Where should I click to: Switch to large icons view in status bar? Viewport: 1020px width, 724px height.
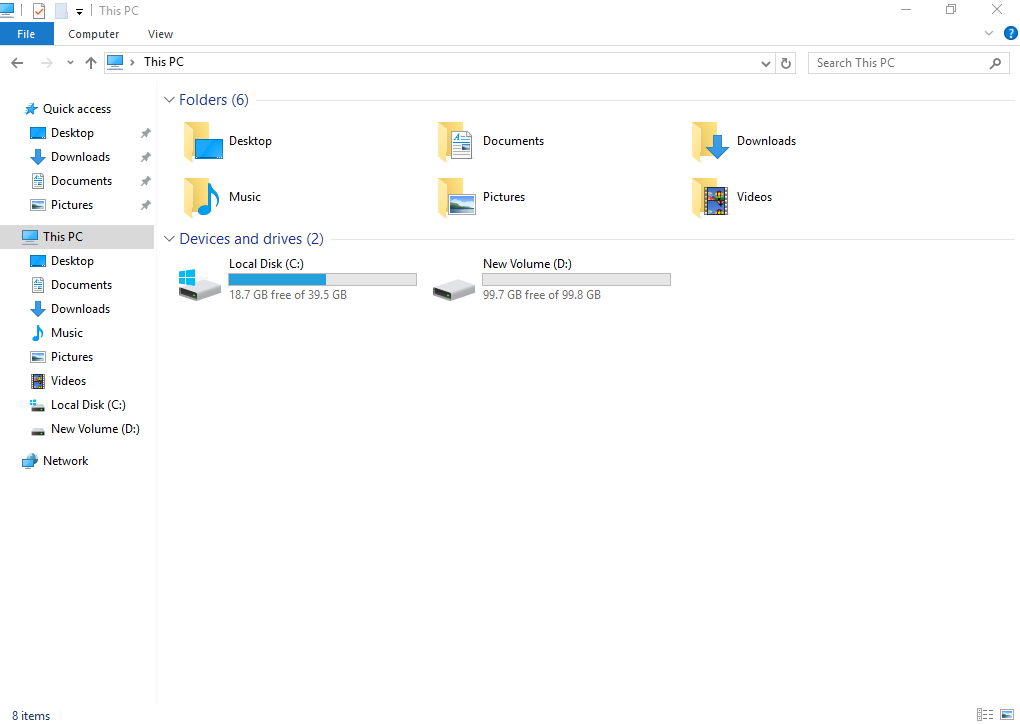pyautogui.click(x=1005, y=715)
